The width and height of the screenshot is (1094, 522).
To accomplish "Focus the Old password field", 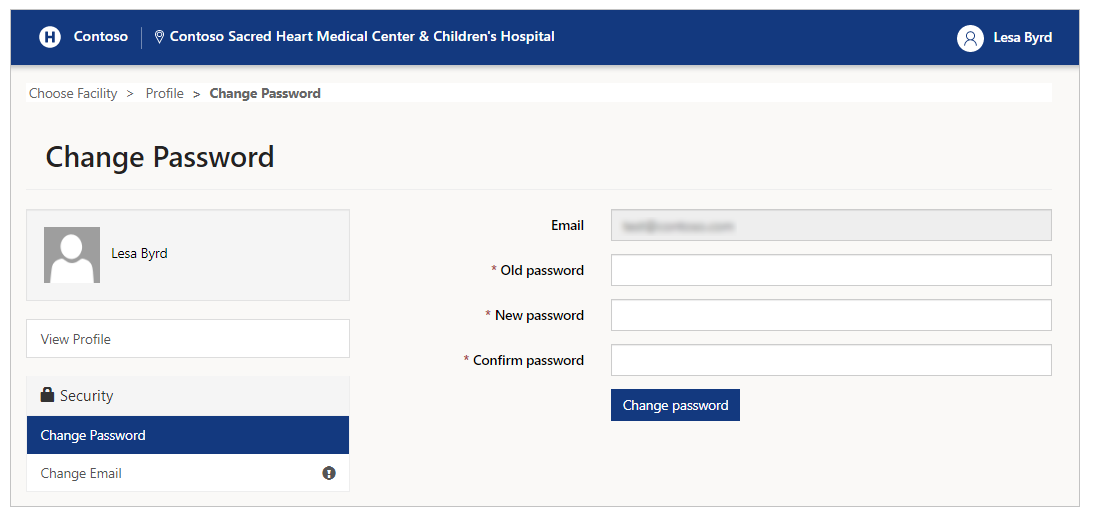I will pos(831,270).
